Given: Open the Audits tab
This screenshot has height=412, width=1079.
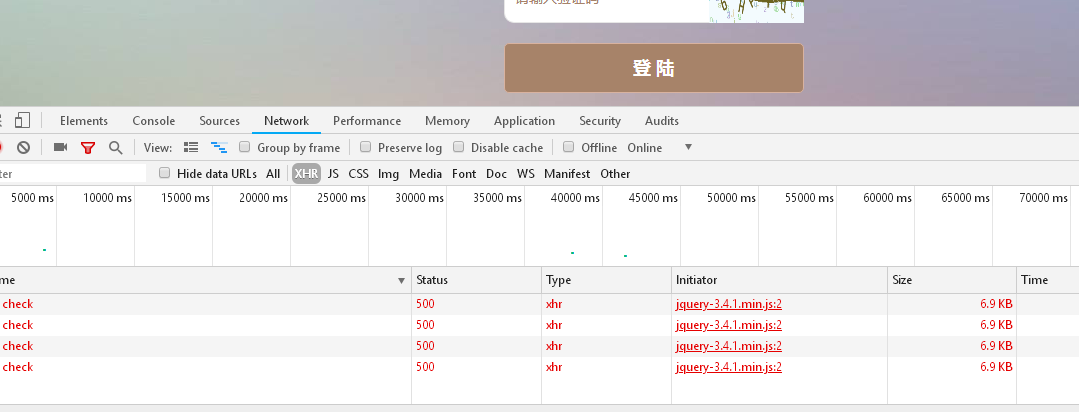Looking at the screenshot, I should pyautogui.click(x=662, y=121).
